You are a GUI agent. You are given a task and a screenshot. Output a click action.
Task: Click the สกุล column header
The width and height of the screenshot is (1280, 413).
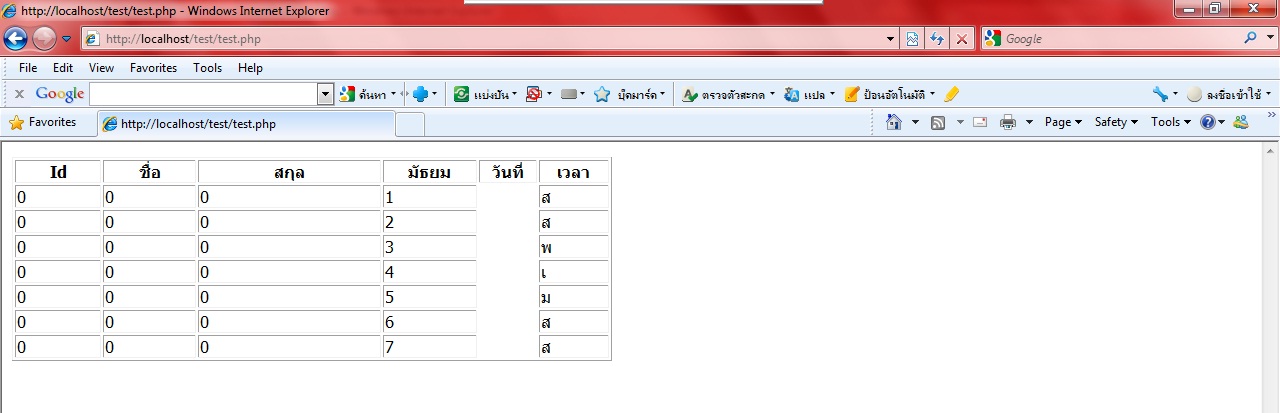click(x=289, y=172)
